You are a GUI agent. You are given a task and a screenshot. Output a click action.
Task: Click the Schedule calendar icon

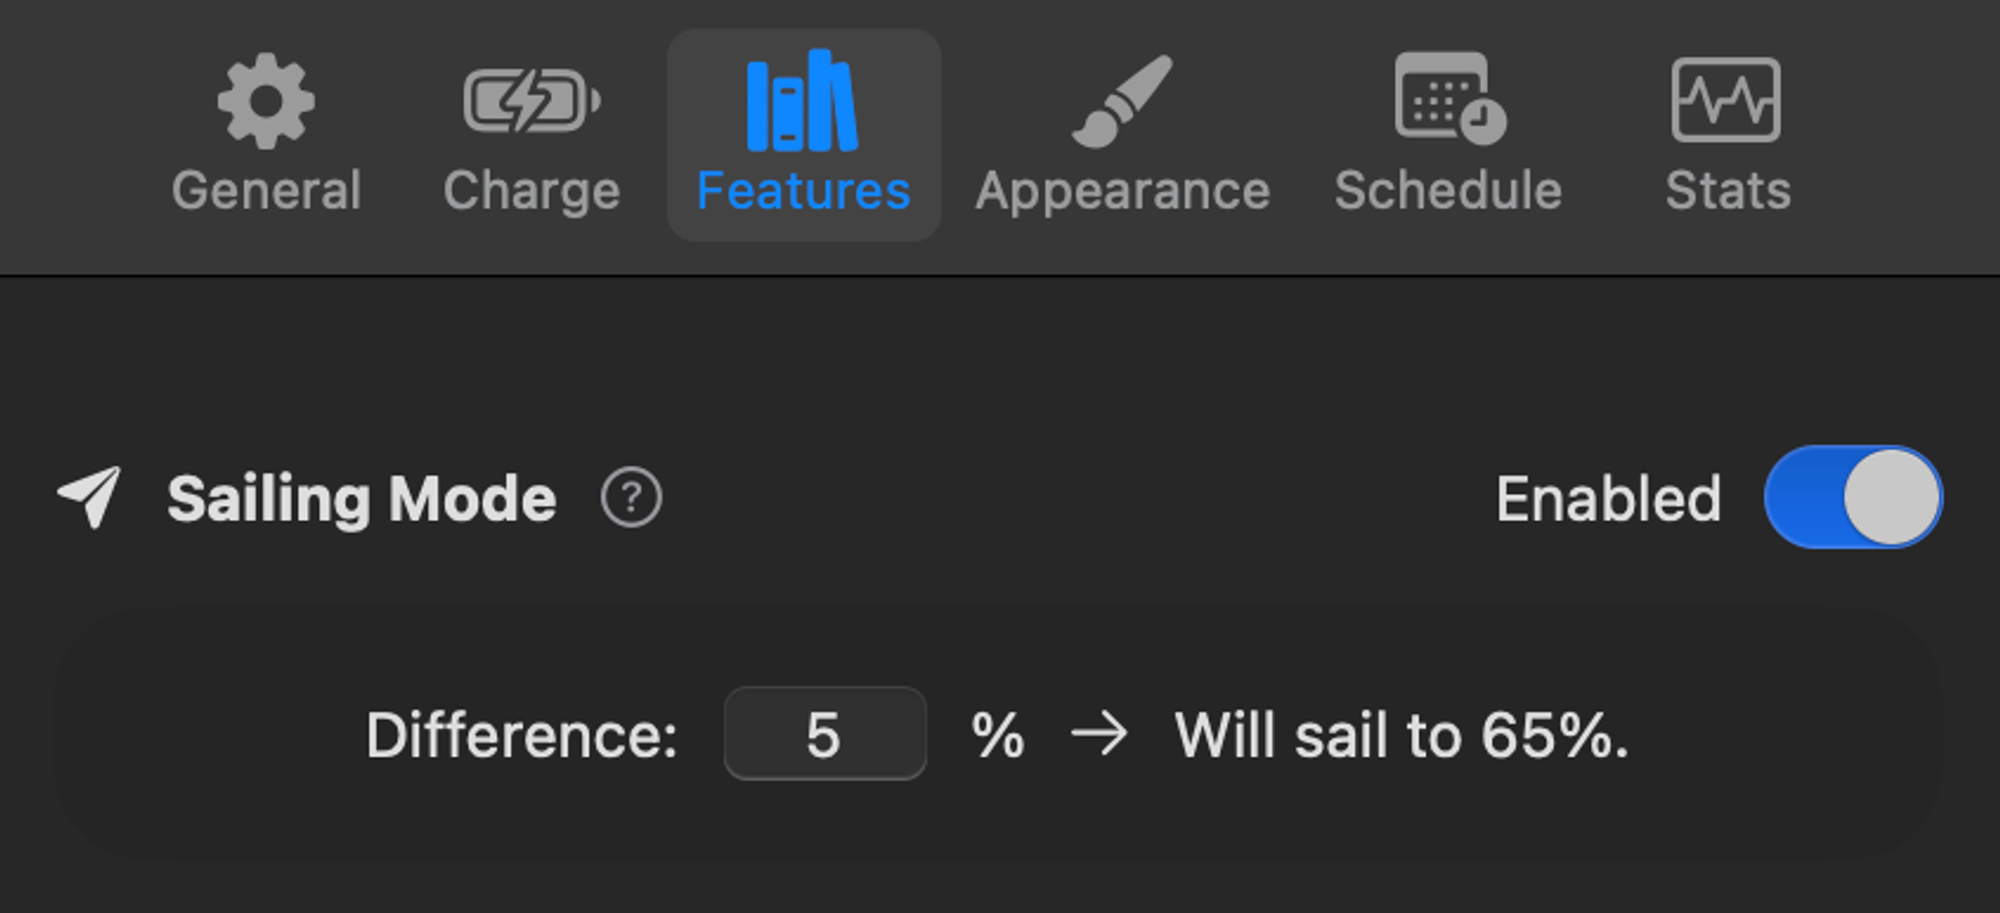(1449, 98)
